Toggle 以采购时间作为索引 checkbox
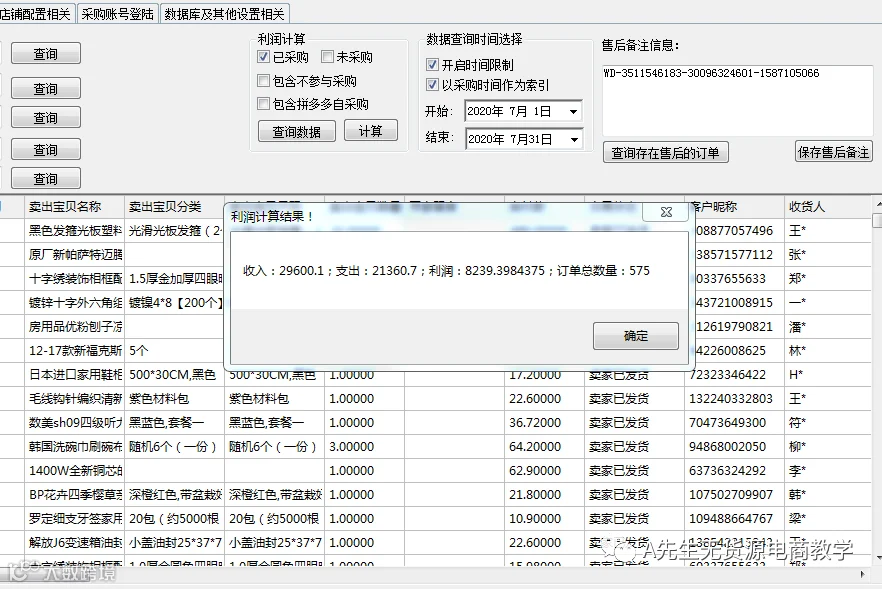The height and width of the screenshot is (589, 882). click(x=432, y=85)
